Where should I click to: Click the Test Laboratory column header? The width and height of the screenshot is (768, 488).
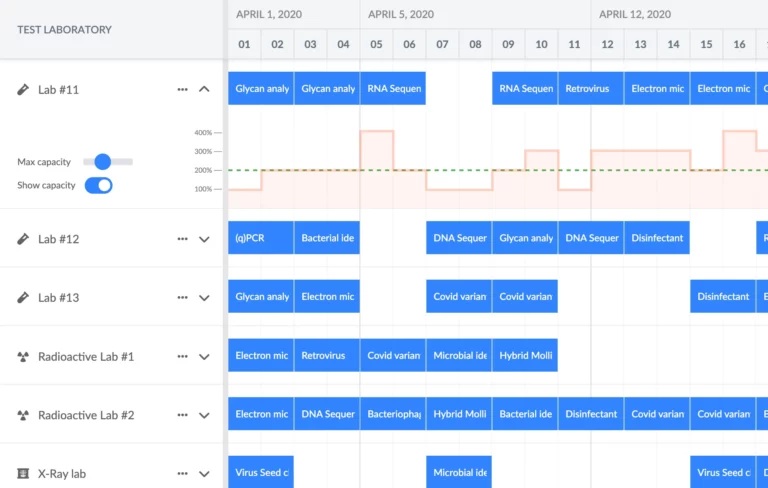point(64,29)
